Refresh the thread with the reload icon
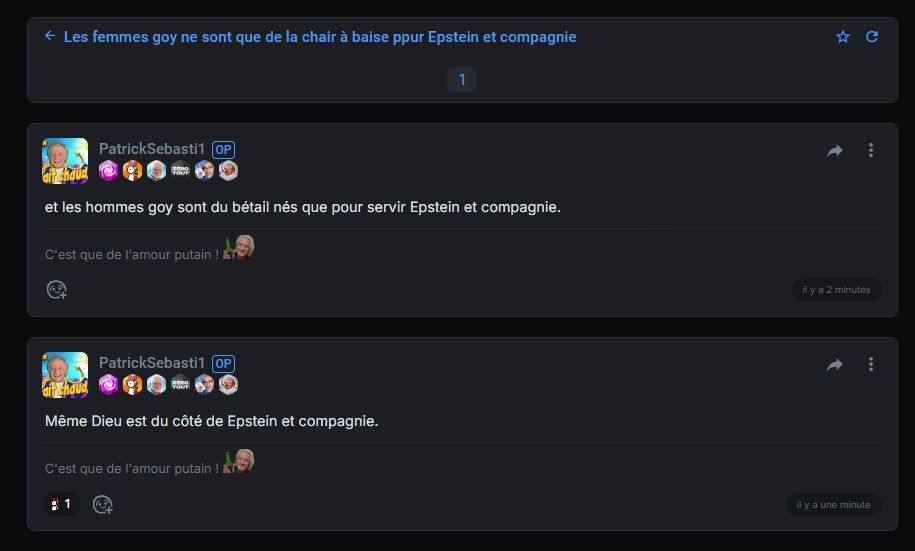Screen dimensions: 915x551 (872, 37)
